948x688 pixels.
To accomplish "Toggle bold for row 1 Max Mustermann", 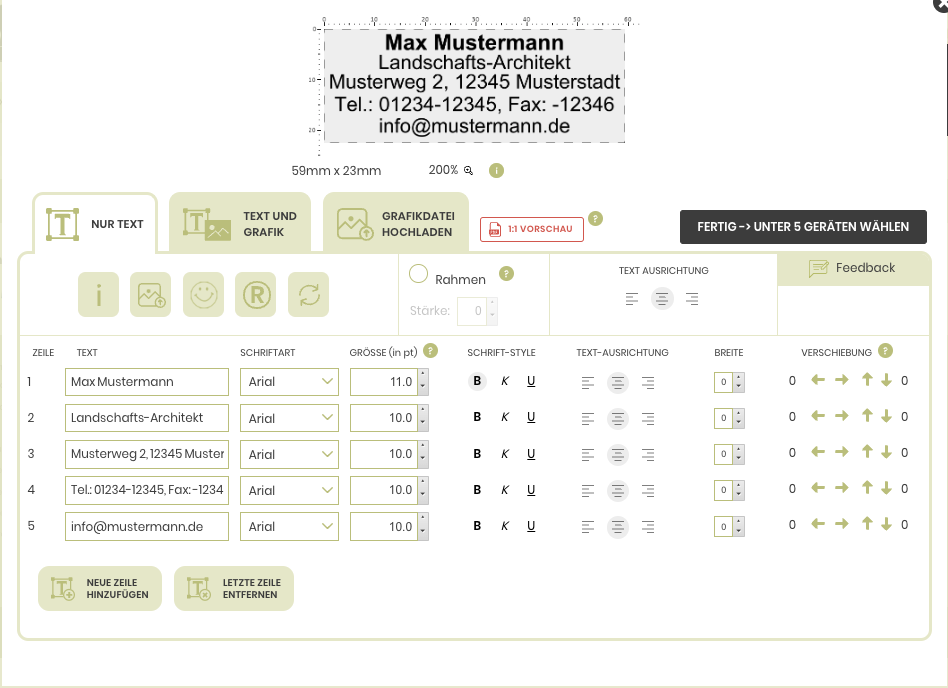I will tap(477, 381).
